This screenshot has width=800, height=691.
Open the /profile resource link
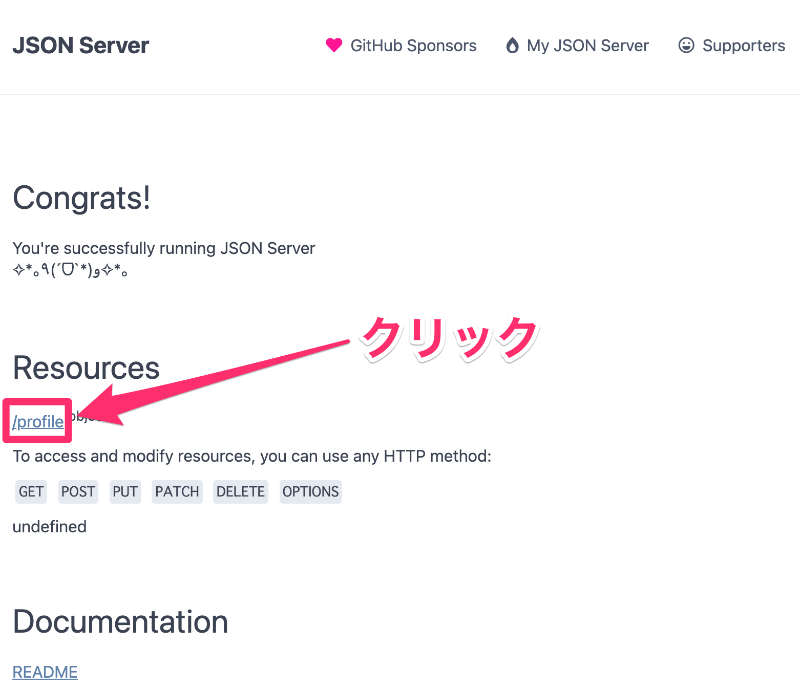[38, 422]
